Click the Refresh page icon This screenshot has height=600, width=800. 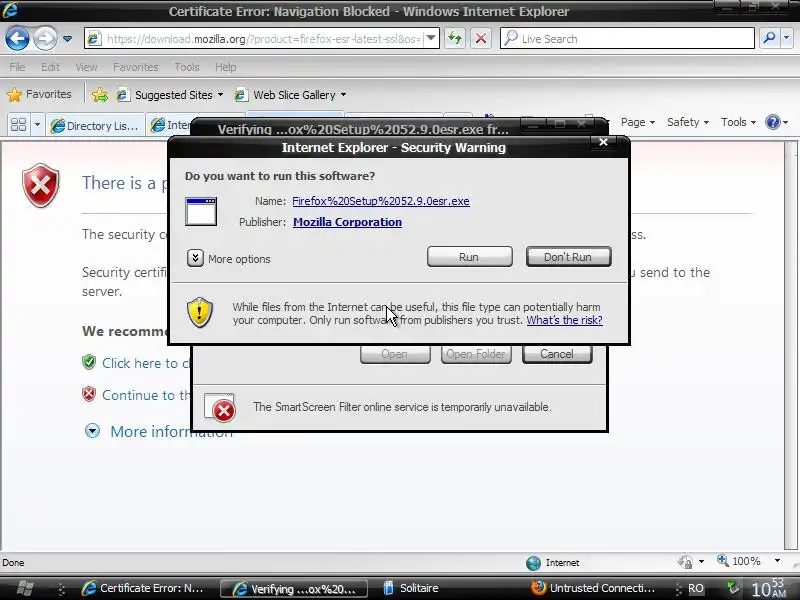pos(455,39)
